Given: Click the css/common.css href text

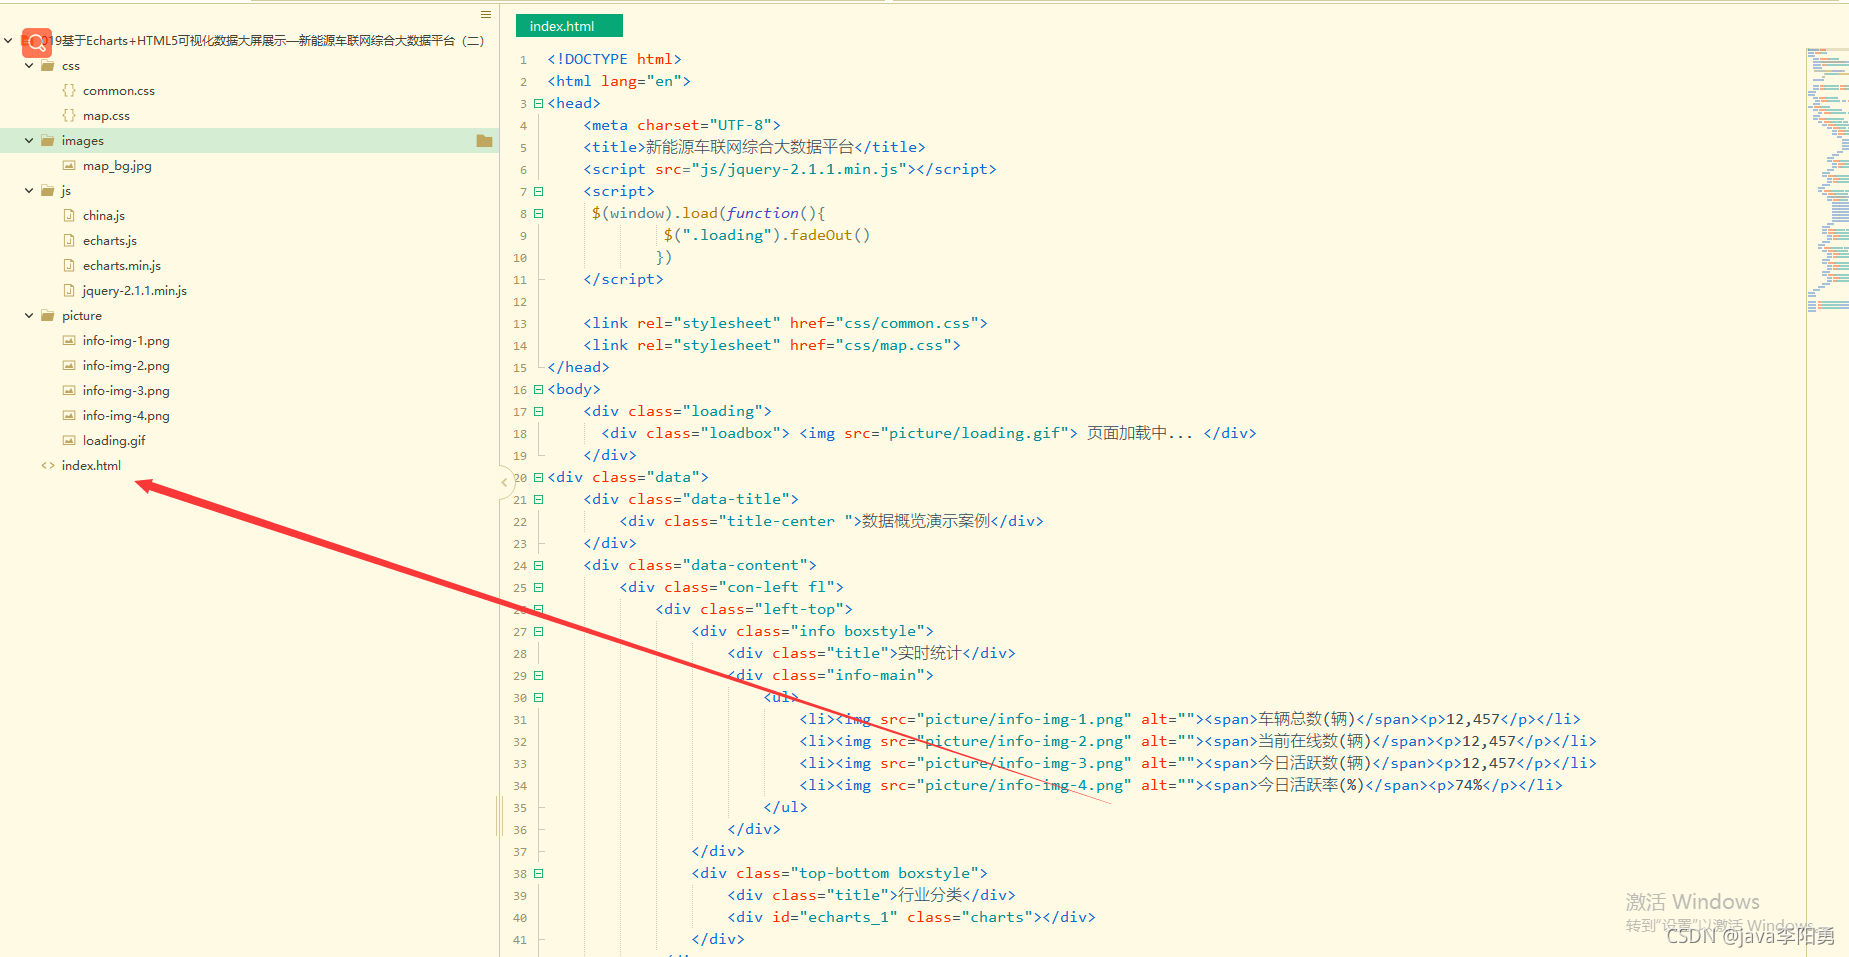Looking at the screenshot, I should (907, 323).
